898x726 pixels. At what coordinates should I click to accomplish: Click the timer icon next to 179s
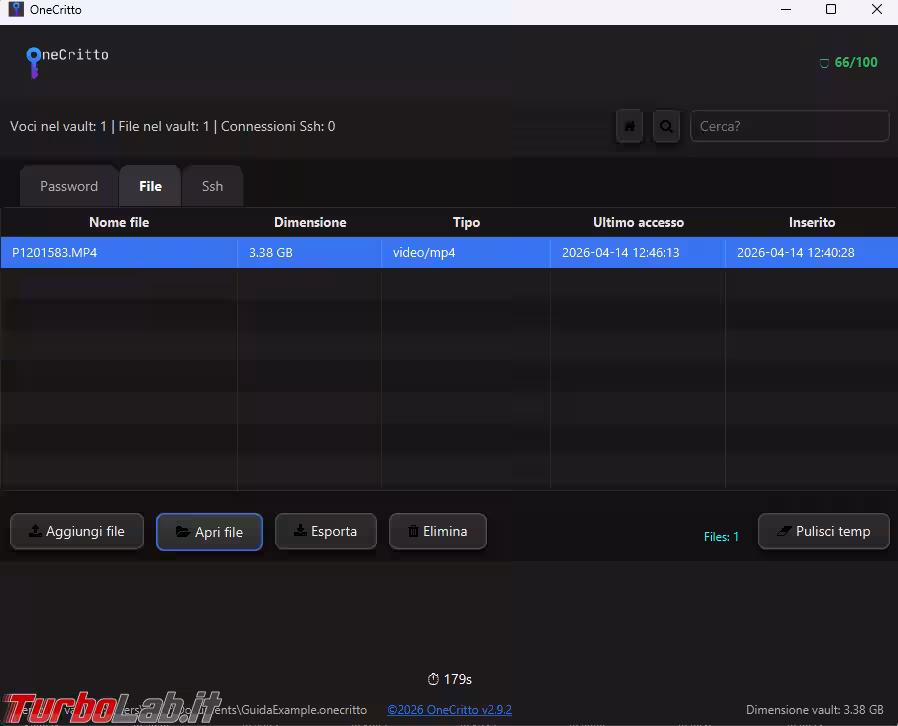click(434, 679)
